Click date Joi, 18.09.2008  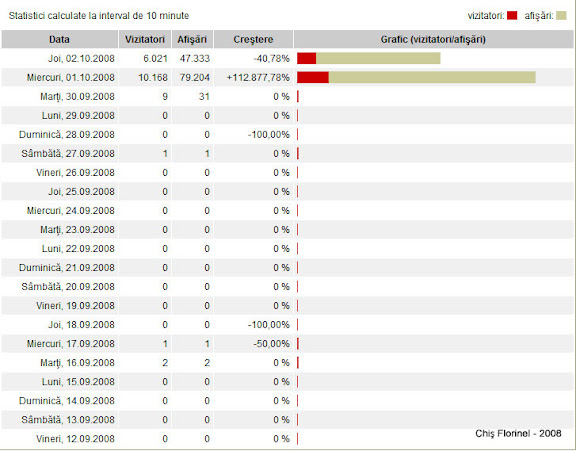tap(81, 325)
